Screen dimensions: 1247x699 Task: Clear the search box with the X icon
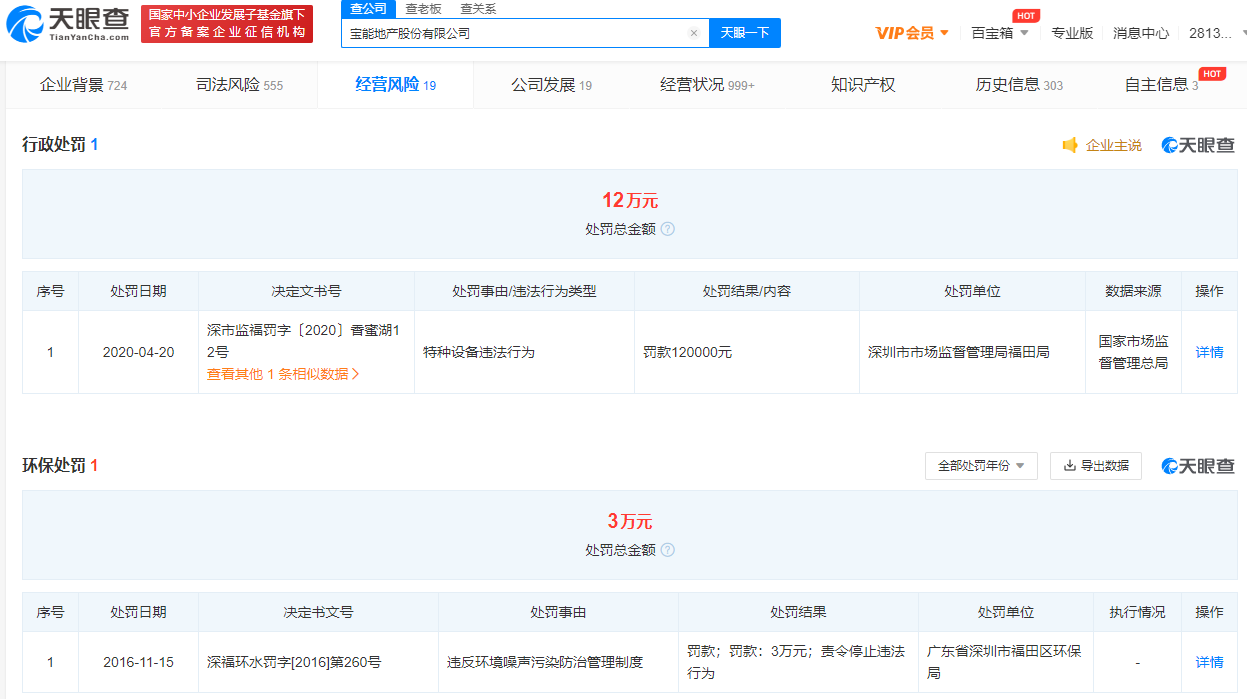(x=694, y=33)
